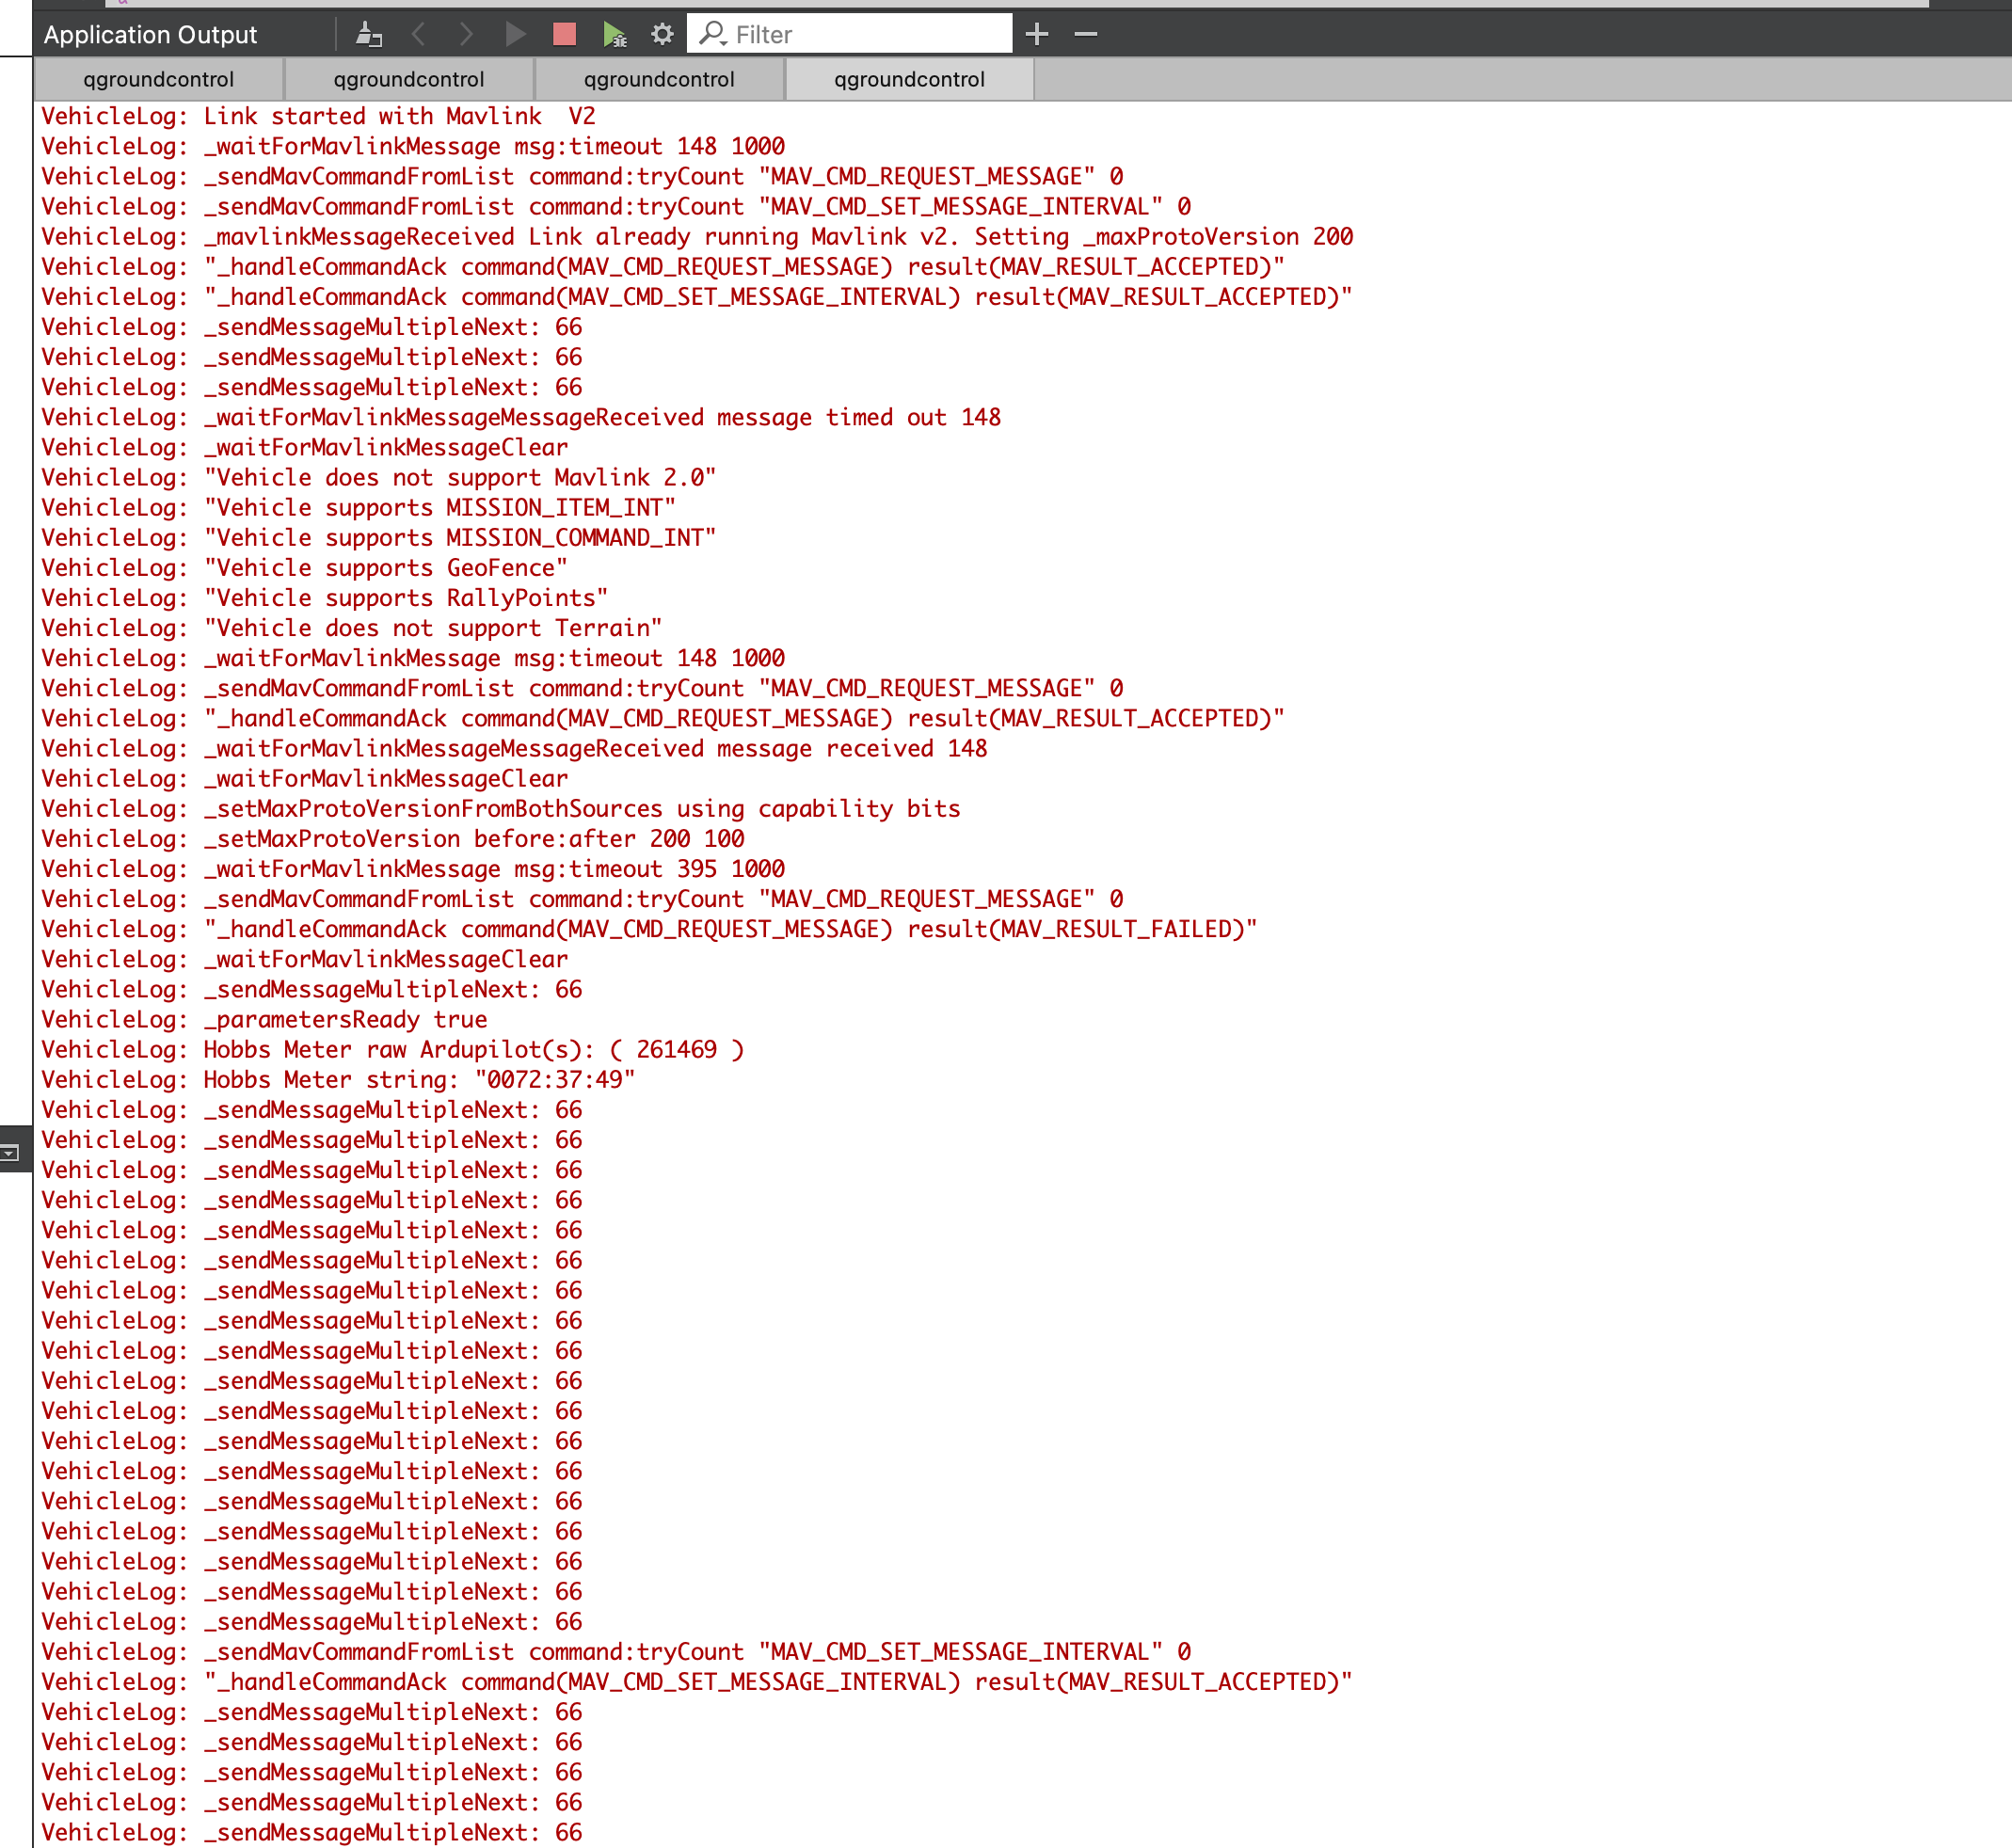2012x1848 pixels.
Task: Re-run the qgroundcontrol application
Action: (515, 33)
